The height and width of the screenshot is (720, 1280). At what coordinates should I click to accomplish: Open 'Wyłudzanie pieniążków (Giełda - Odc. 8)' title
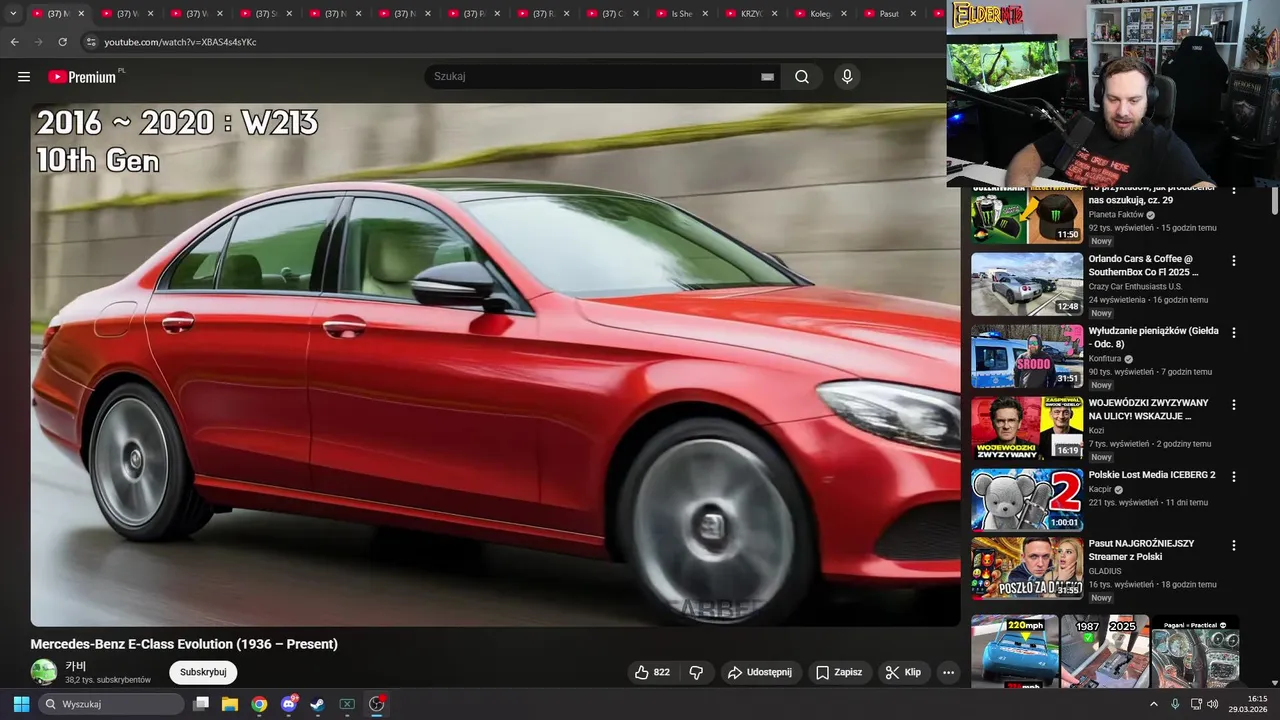click(1154, 337)
